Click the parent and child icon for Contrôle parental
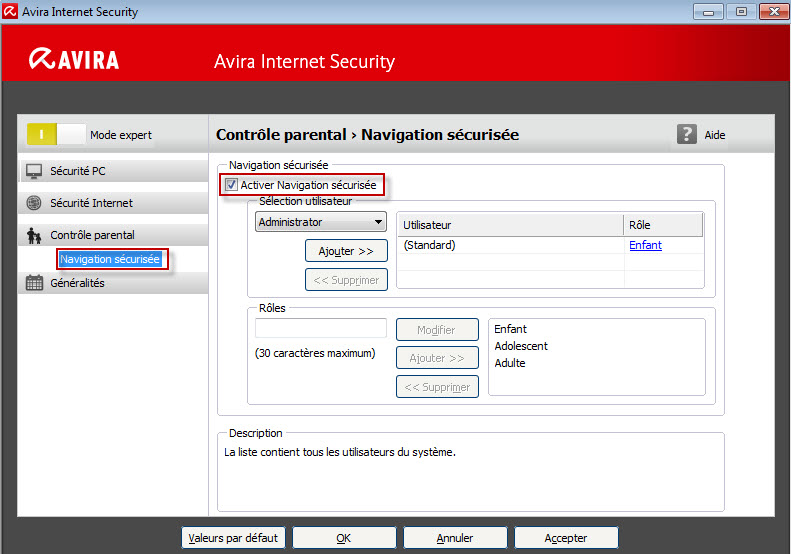This screenshot has width=791, height=554. point(34,235)
